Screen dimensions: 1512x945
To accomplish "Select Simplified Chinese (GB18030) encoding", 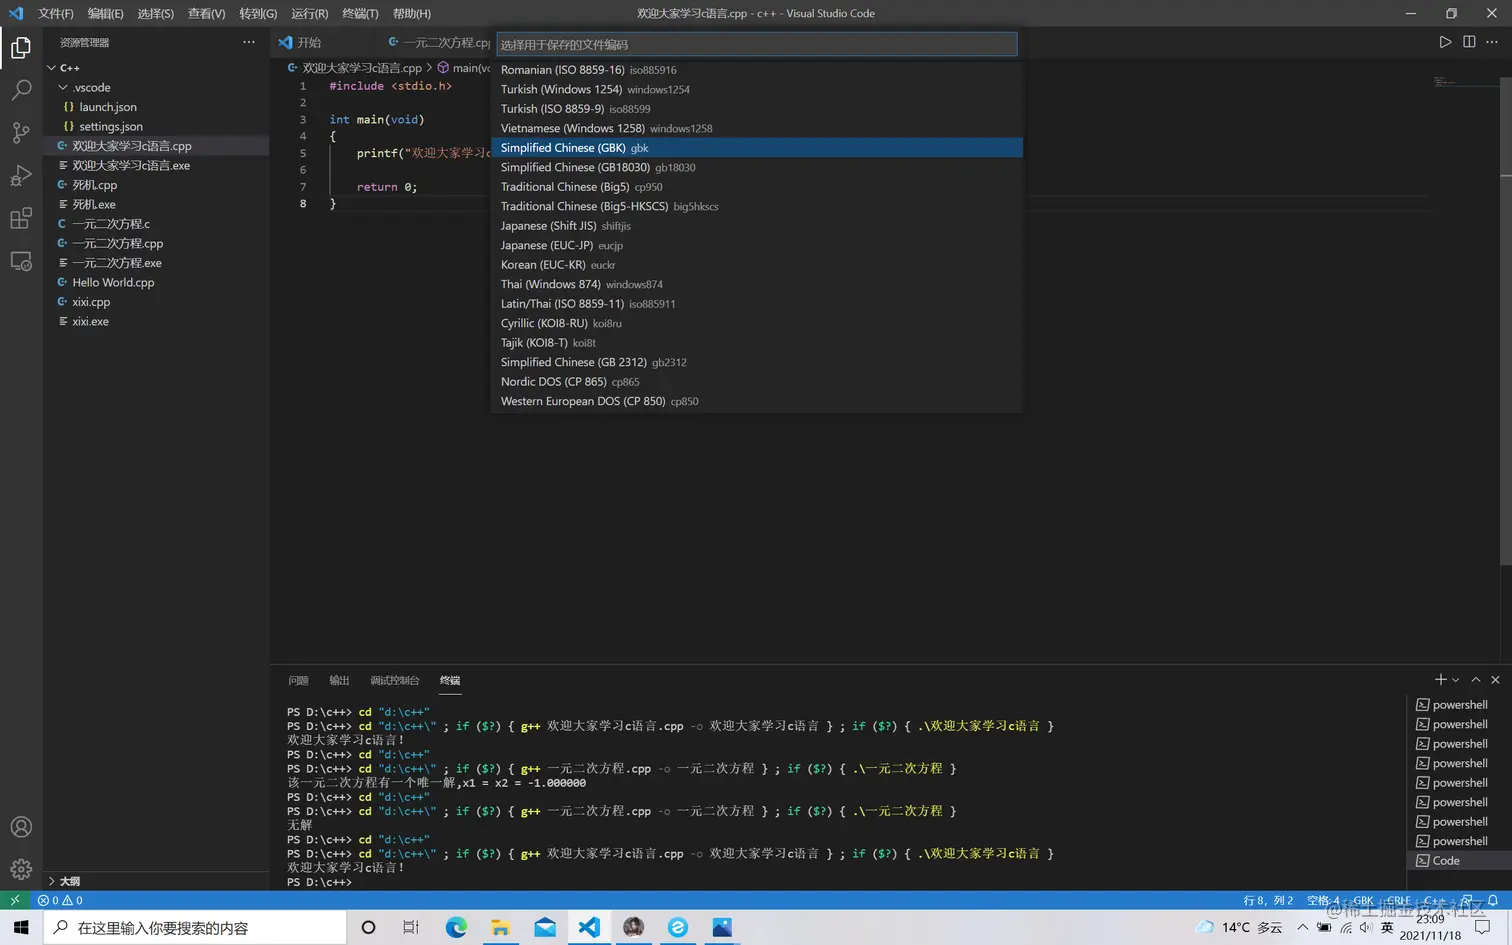I will [575, 168].
